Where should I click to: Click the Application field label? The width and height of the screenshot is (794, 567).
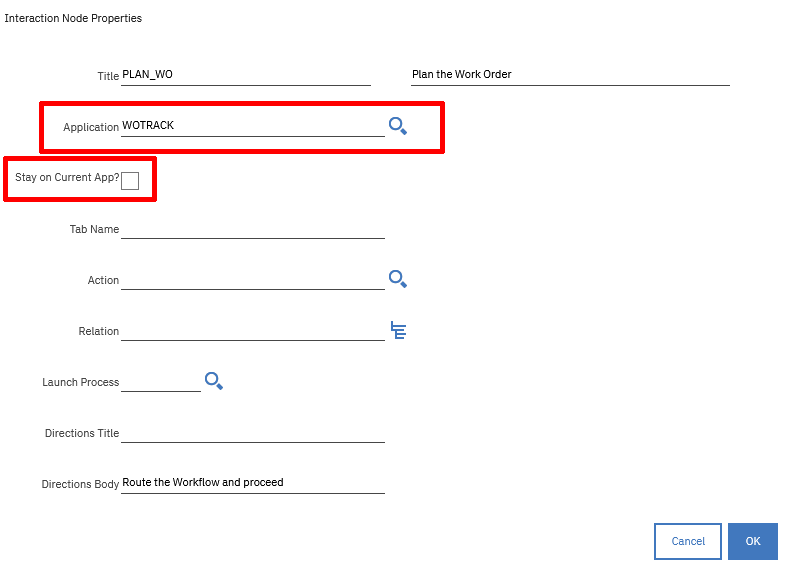click(x=91, y=127)
